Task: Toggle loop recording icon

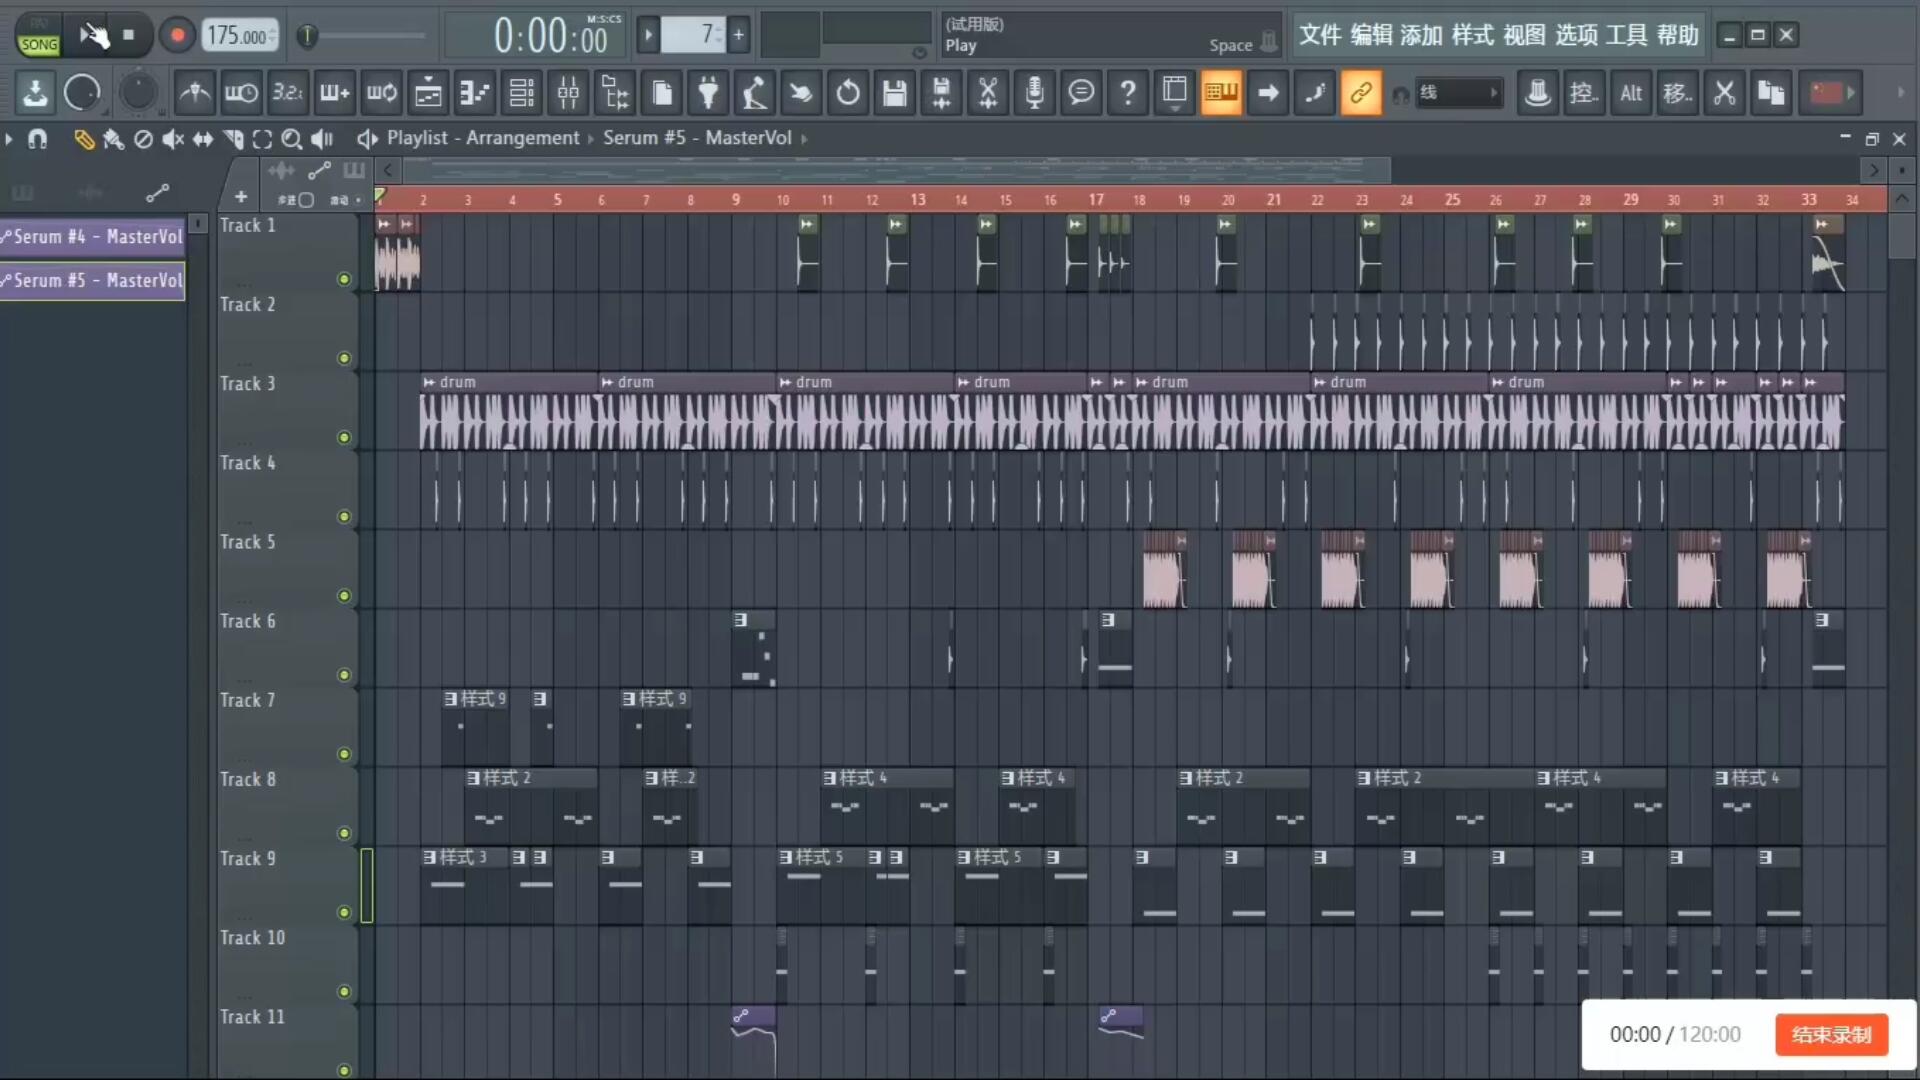Action: point(381,93)
